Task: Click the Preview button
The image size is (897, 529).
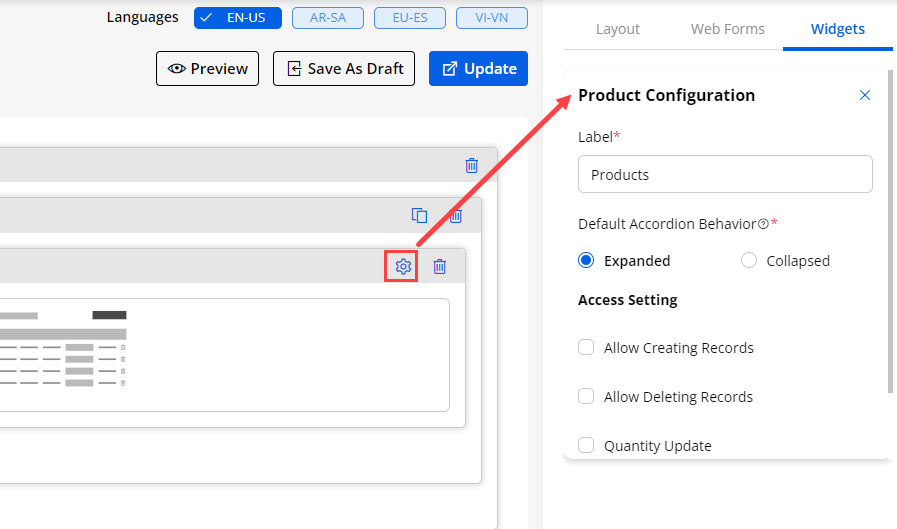Action: [208, 69]
